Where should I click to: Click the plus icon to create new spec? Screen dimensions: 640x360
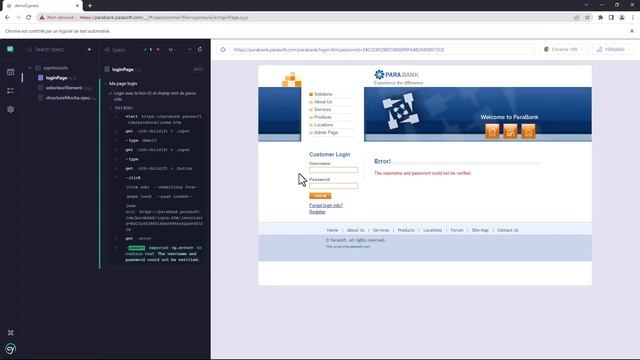(89, 49)
